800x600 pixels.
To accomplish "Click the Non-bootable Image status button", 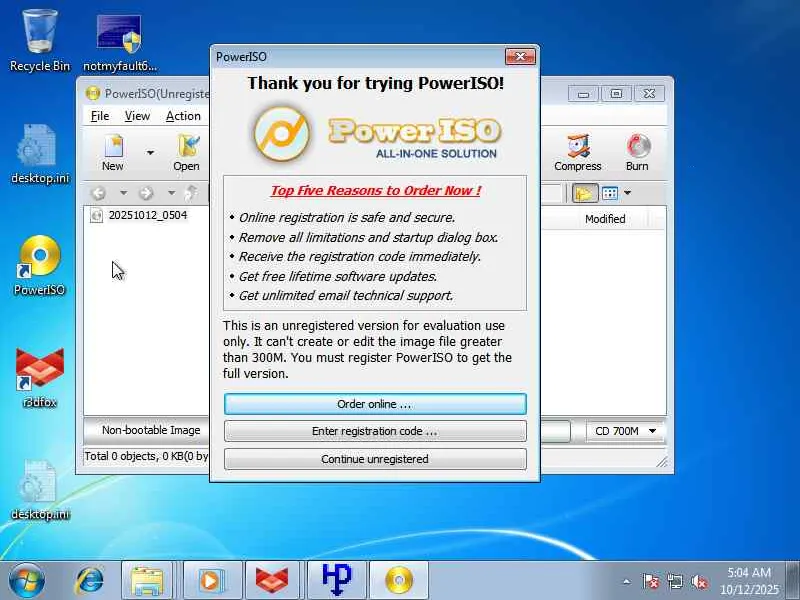I will click(x=151, y=431).
